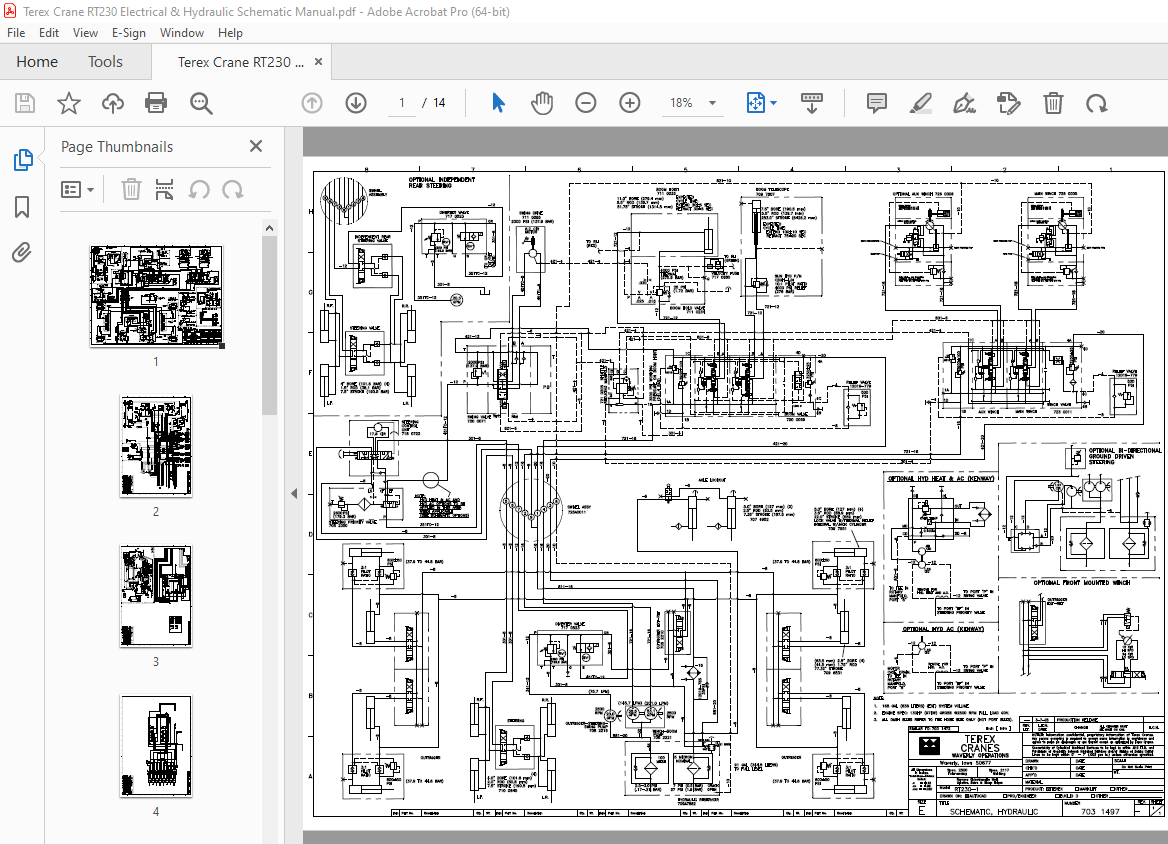Select the Highlight text pen tool
The width and height of the screenshot is (1168, 844).
pos(921,103)
